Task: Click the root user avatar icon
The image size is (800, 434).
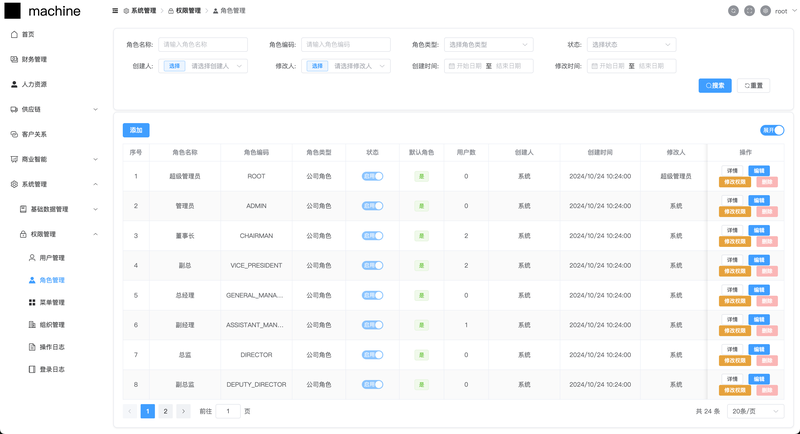Action: click(x=765, y=11)
